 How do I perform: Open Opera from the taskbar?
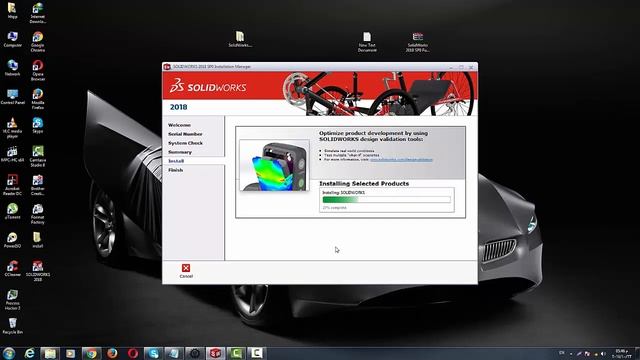click(x=133, y=353)
